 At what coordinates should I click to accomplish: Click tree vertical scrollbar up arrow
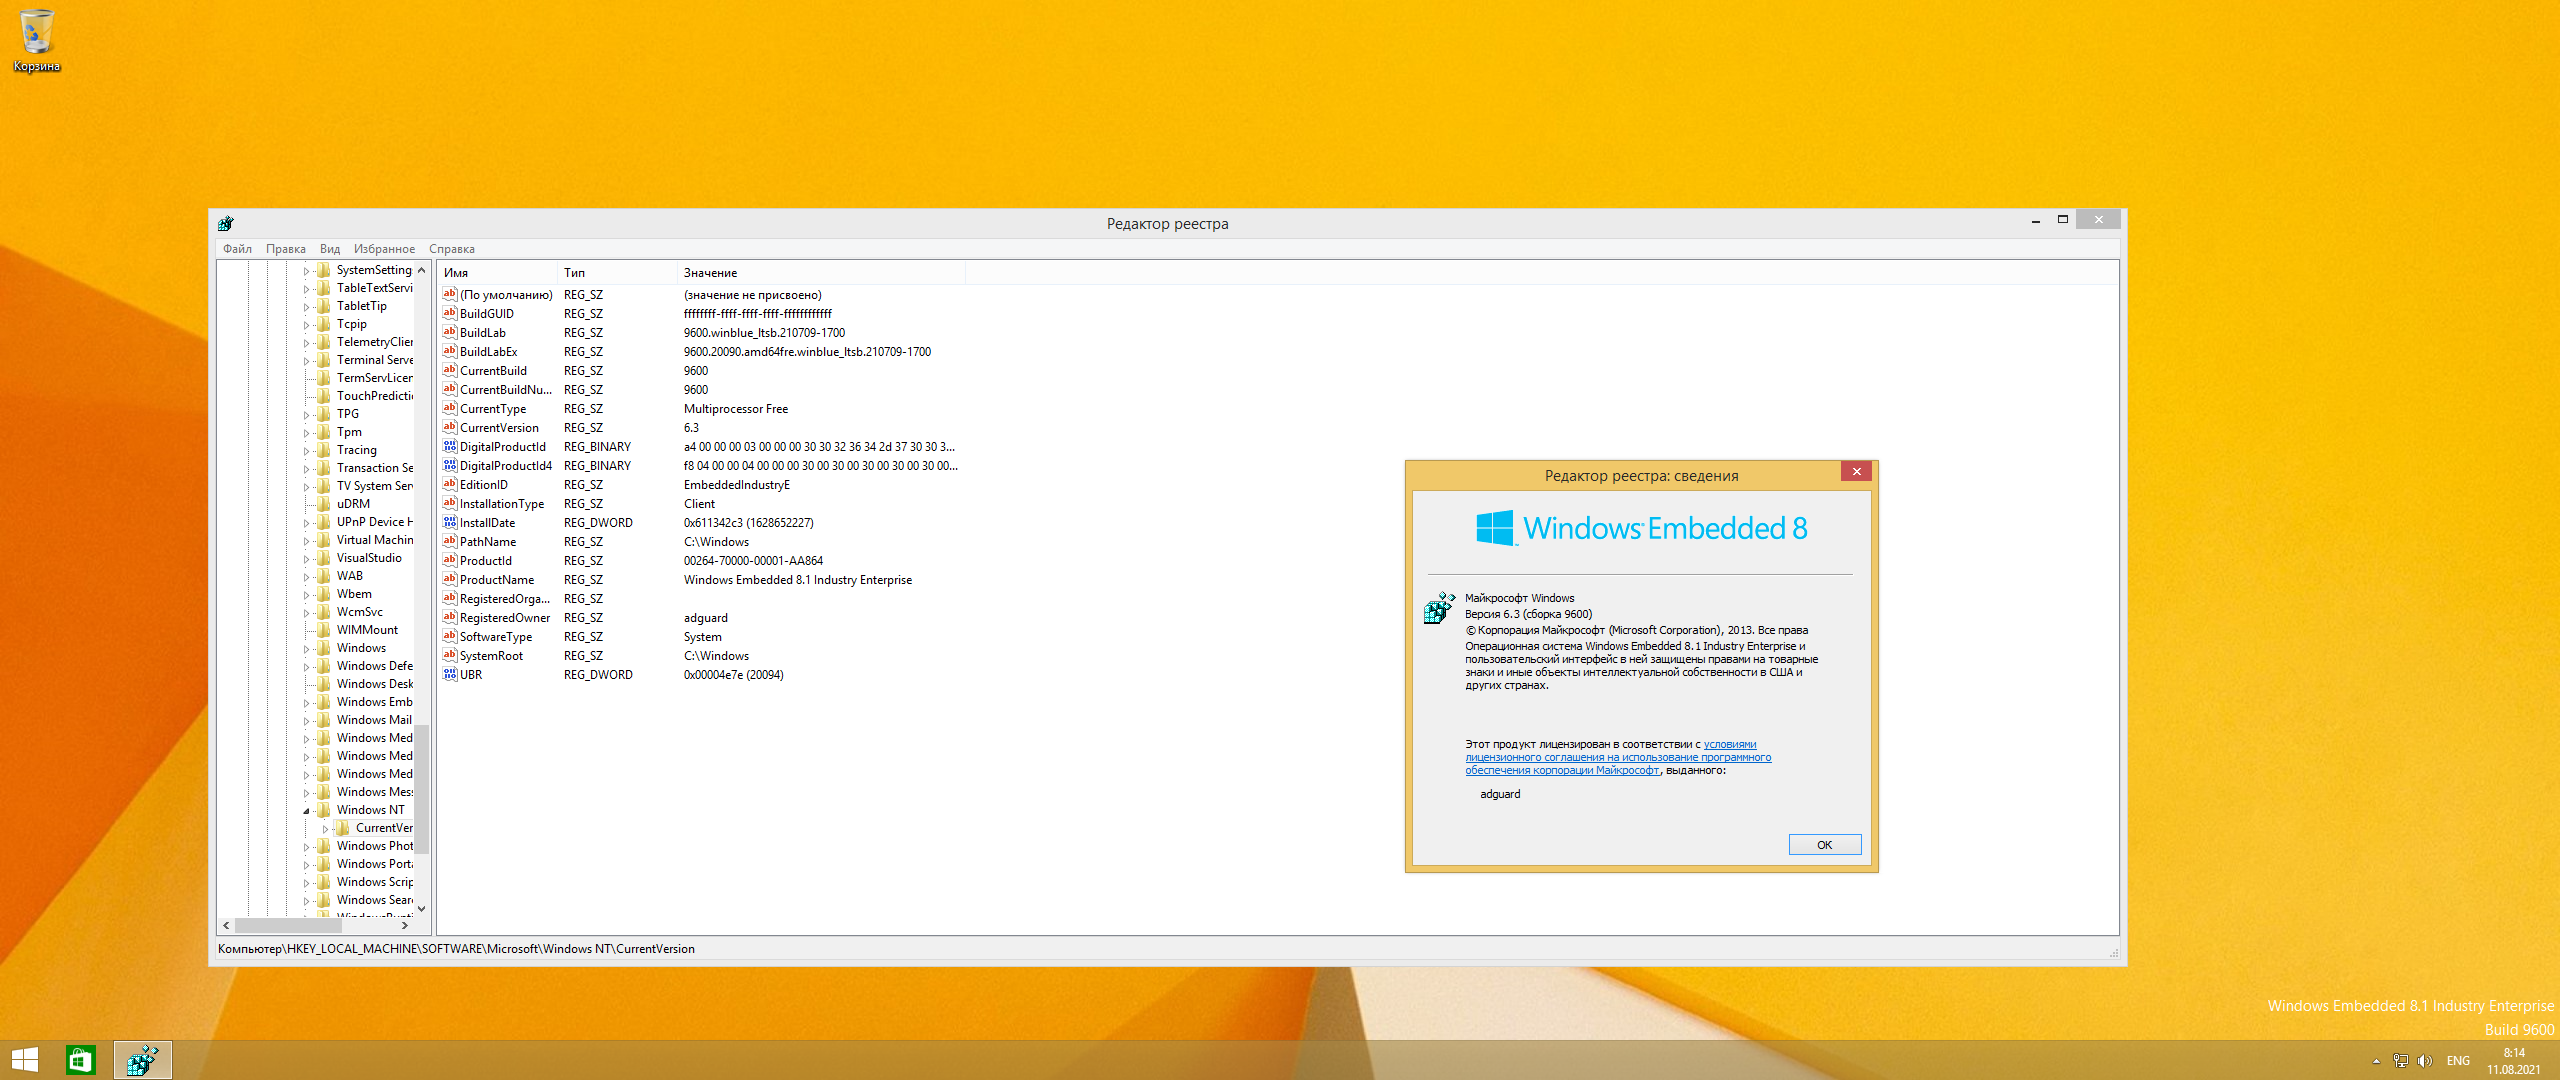pyautogui.click(x=422, y=270)
